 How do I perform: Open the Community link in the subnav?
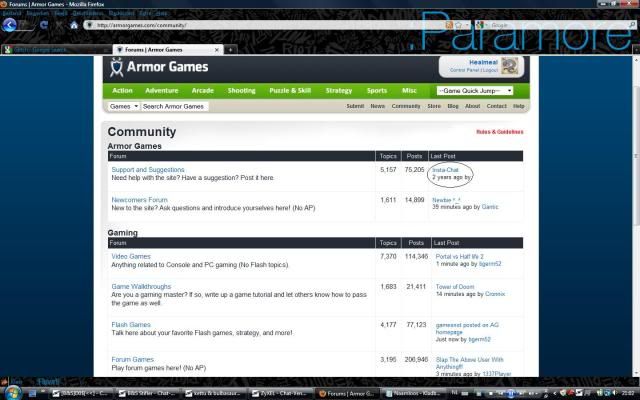406,106
